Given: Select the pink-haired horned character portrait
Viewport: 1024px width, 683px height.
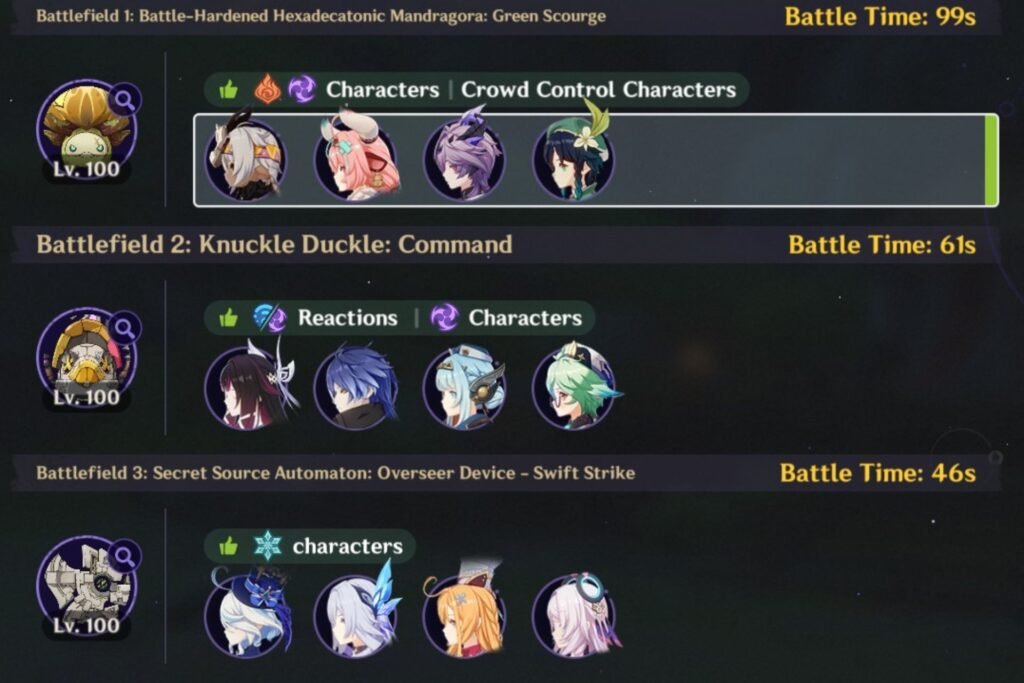Looking at the screenshot, I should (356, 157).
